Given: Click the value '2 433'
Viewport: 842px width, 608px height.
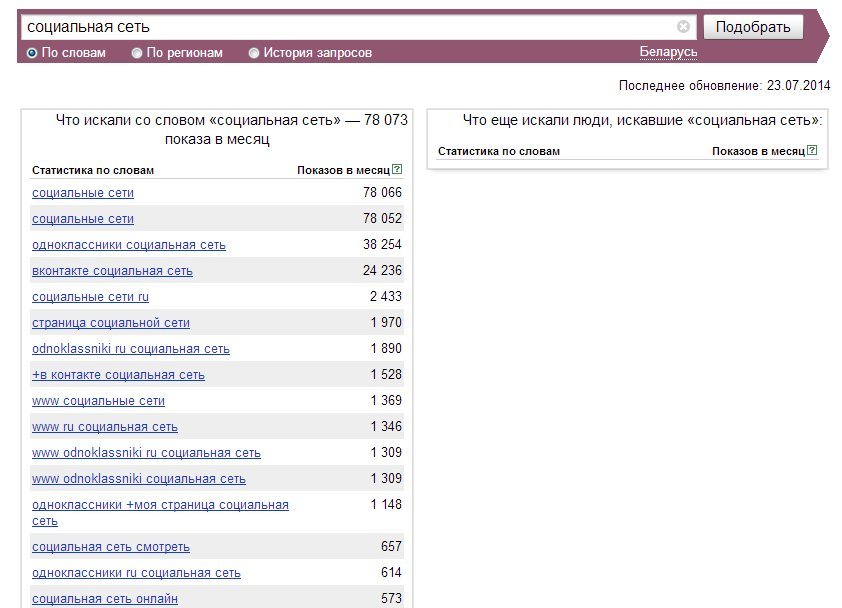Looking at the screenshot, I should pyautogui.click(x=386, y=296).
